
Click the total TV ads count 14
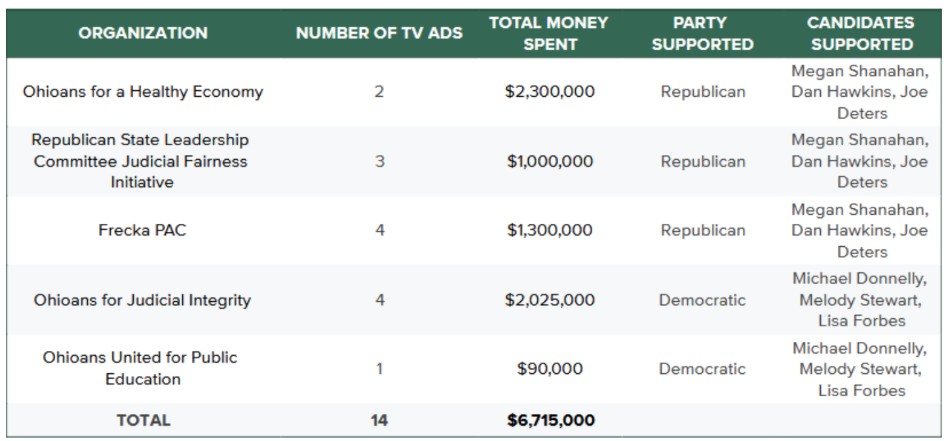pos(379,421)
